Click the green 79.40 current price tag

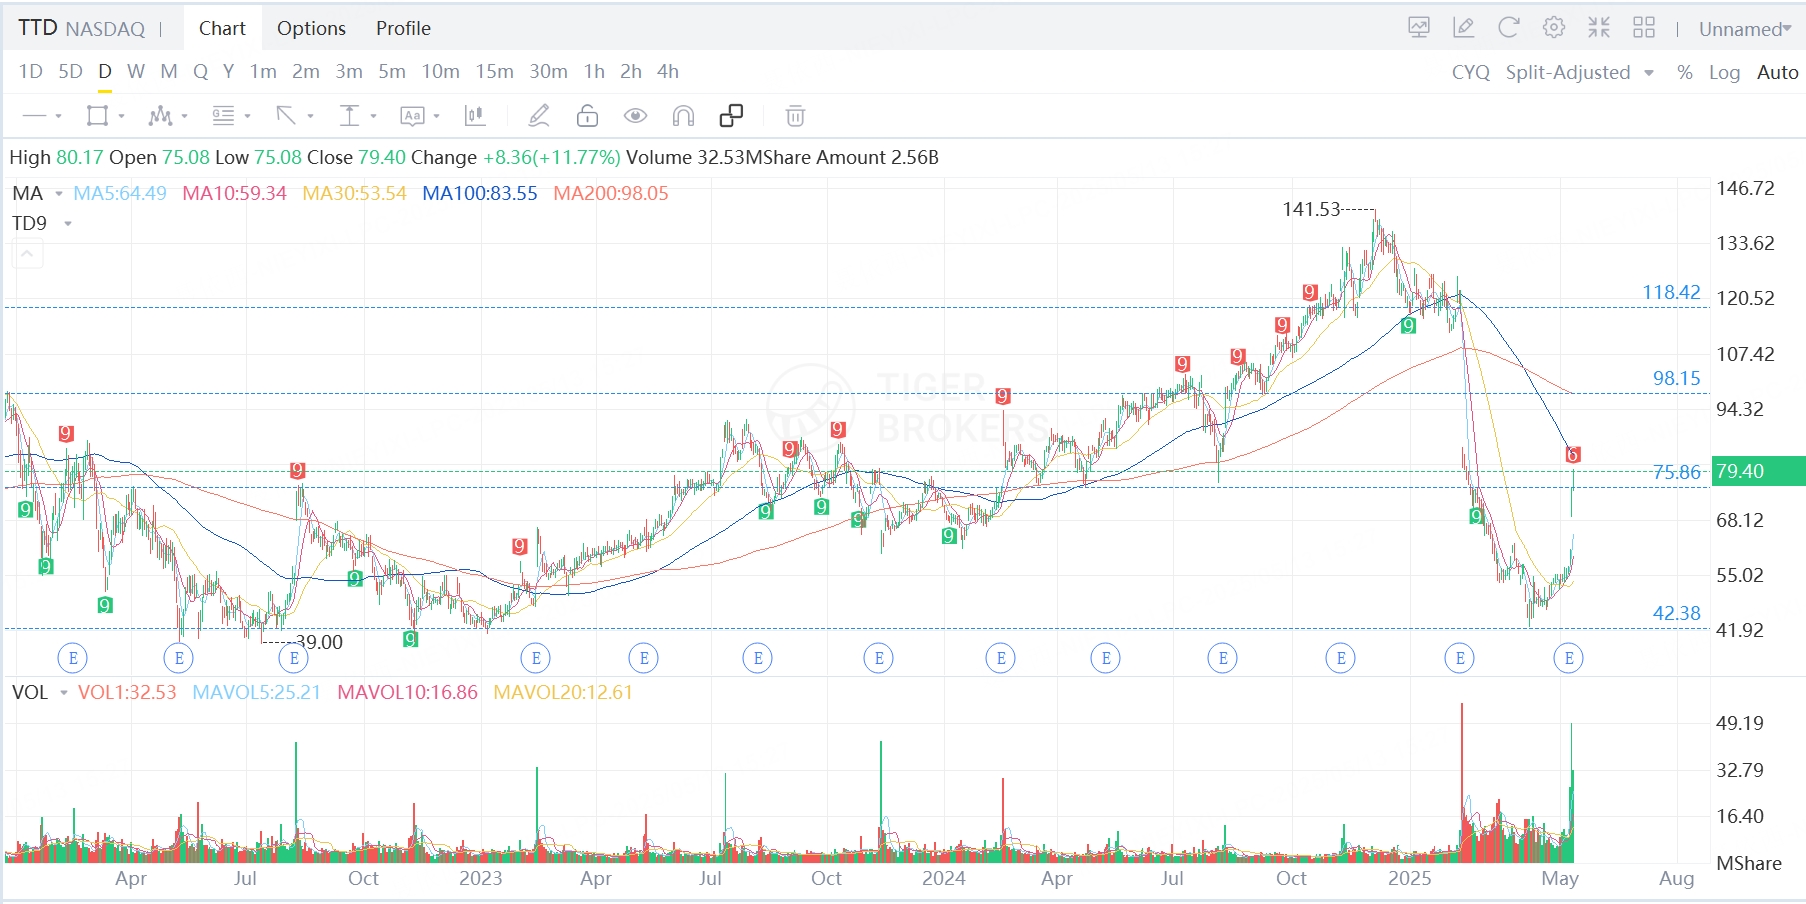click(1759, 471)
